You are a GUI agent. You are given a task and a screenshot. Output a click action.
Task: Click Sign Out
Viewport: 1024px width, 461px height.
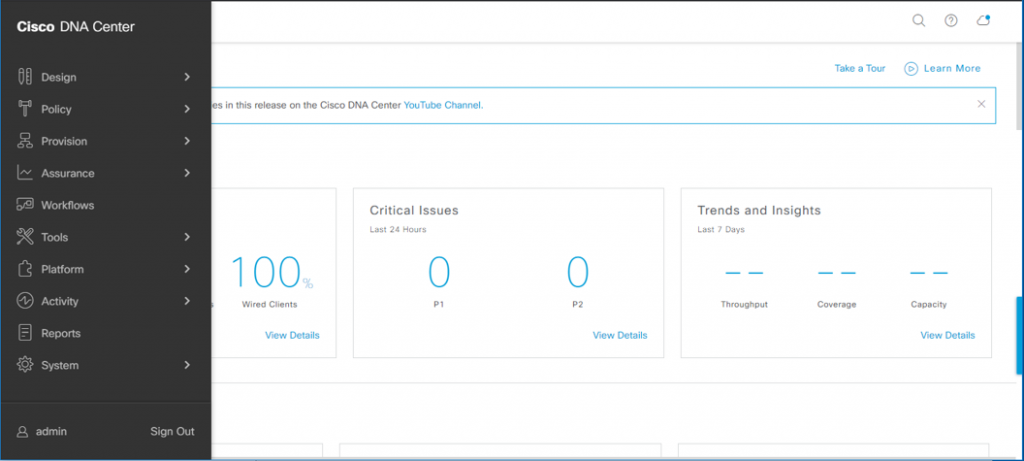pyautogui.click(x=172, y=432)
